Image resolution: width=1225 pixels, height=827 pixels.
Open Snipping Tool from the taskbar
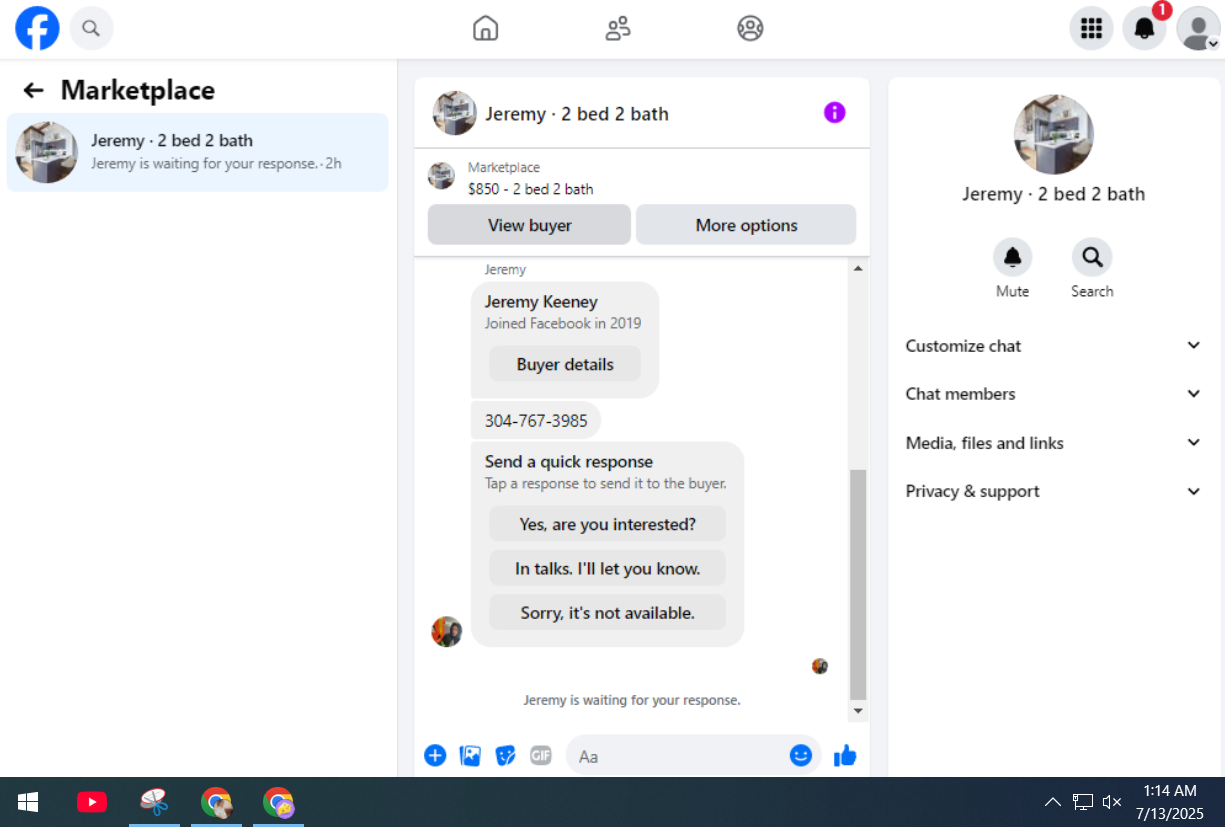(154, 802)
